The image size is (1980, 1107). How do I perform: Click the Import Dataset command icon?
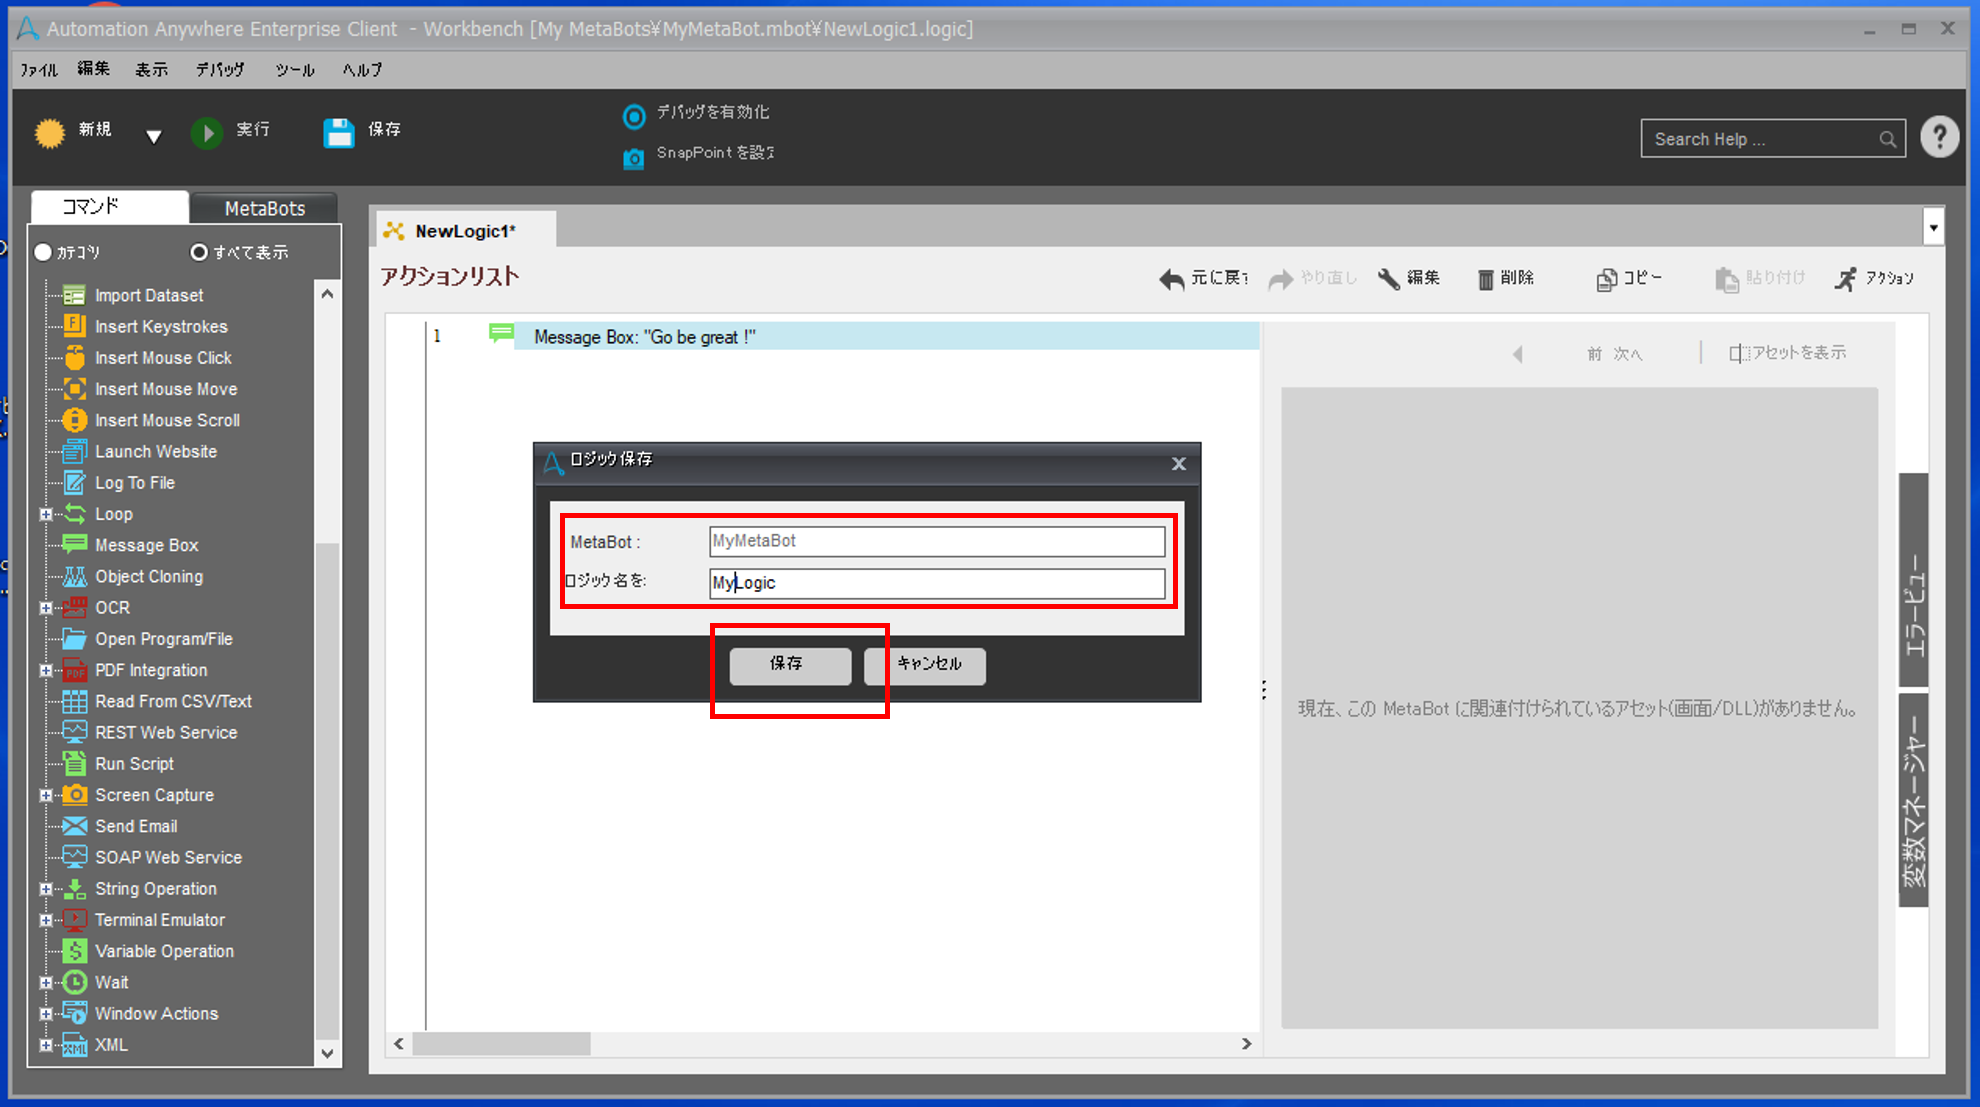[x=74, y=295]
